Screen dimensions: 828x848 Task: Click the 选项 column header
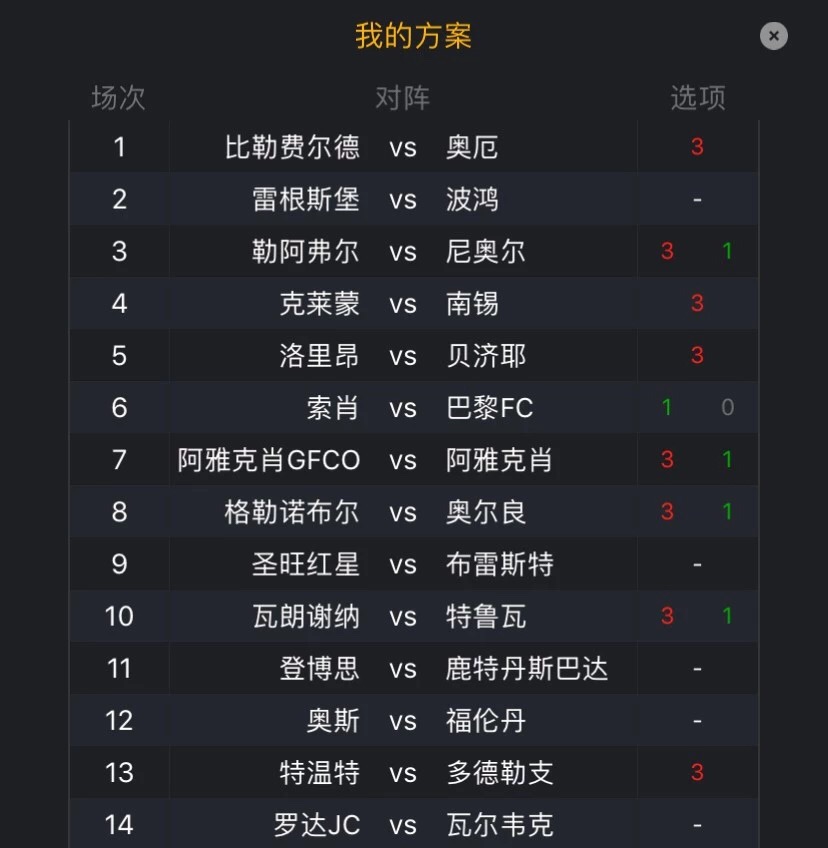click(x=698, y=98)
